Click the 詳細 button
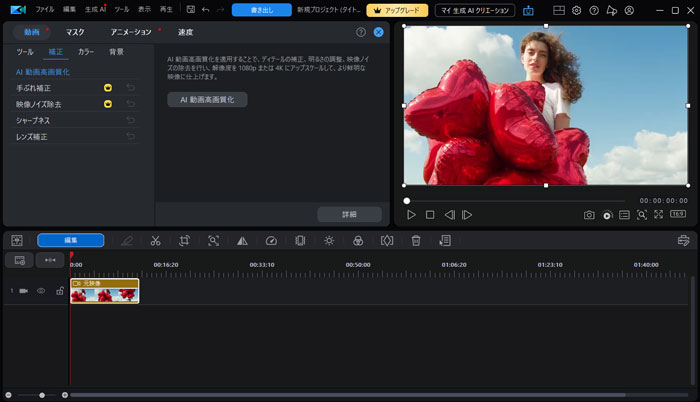The height and width of the screenshot is (402, 700). (x=349, y=214)
